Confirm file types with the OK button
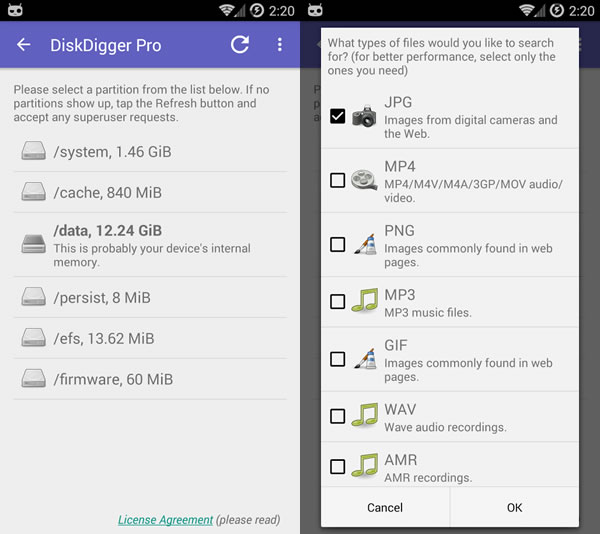This screenshot has height=534, width=600. coord(514,508)
